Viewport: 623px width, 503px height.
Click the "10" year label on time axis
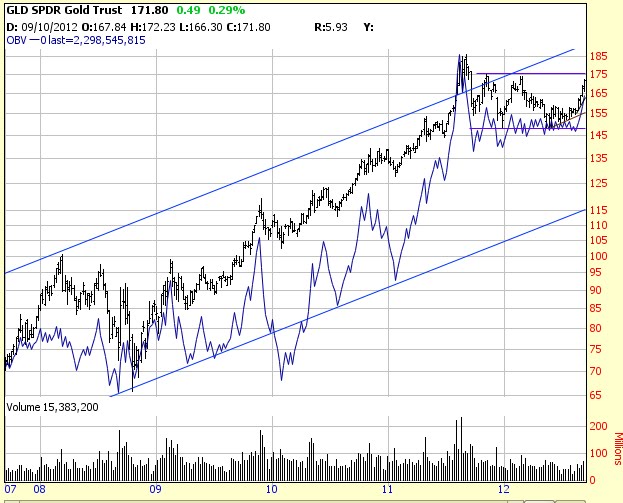coord(271,489)
